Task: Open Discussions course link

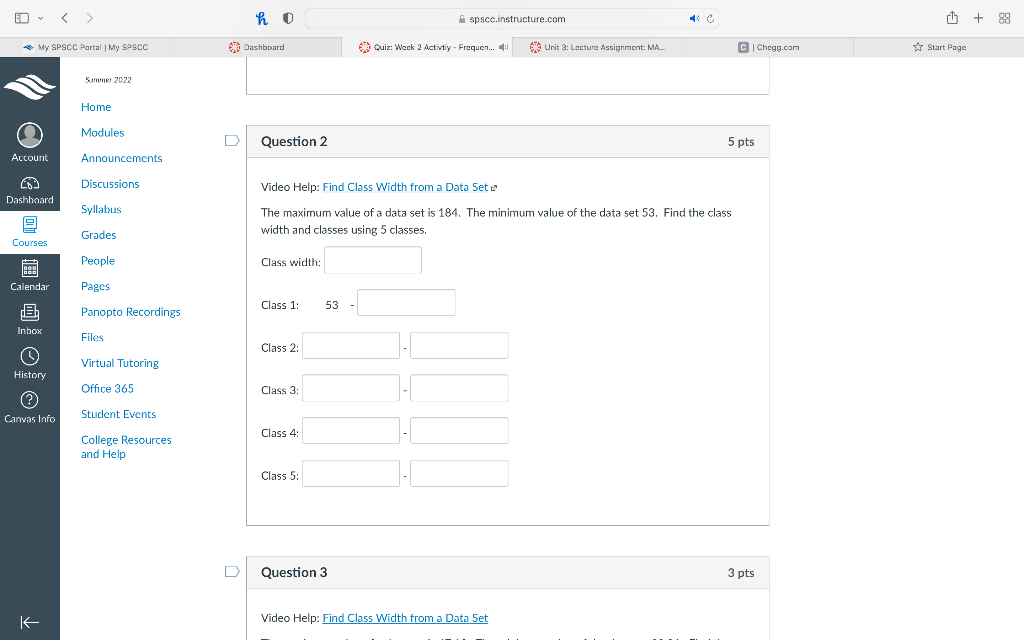Action: (110, 184)
